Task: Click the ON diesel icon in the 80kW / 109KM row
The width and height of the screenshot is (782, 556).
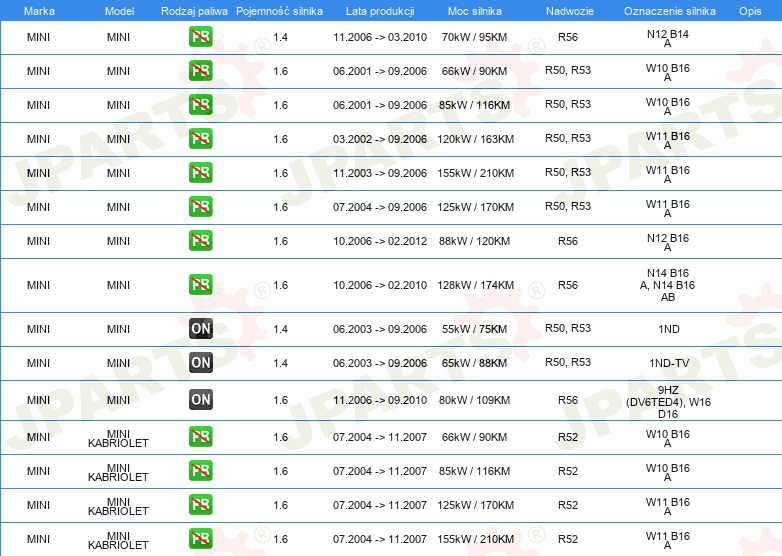Action: [200, 399]
